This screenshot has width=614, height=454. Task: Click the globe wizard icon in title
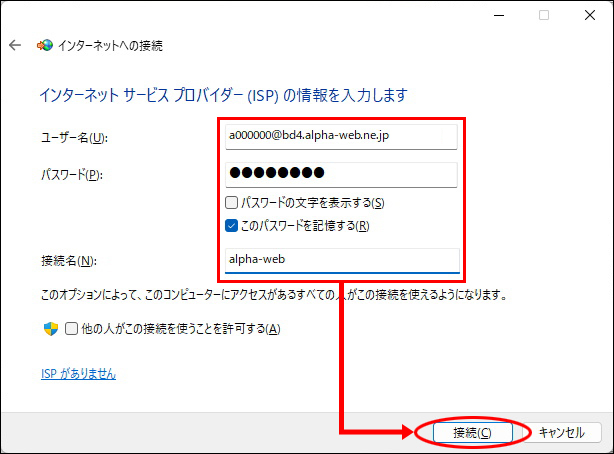pos(45,45)
